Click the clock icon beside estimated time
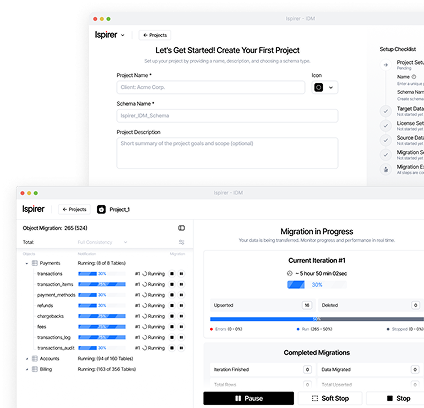The width and height of the screenshot is (424, 408). (x=290, y=273)
